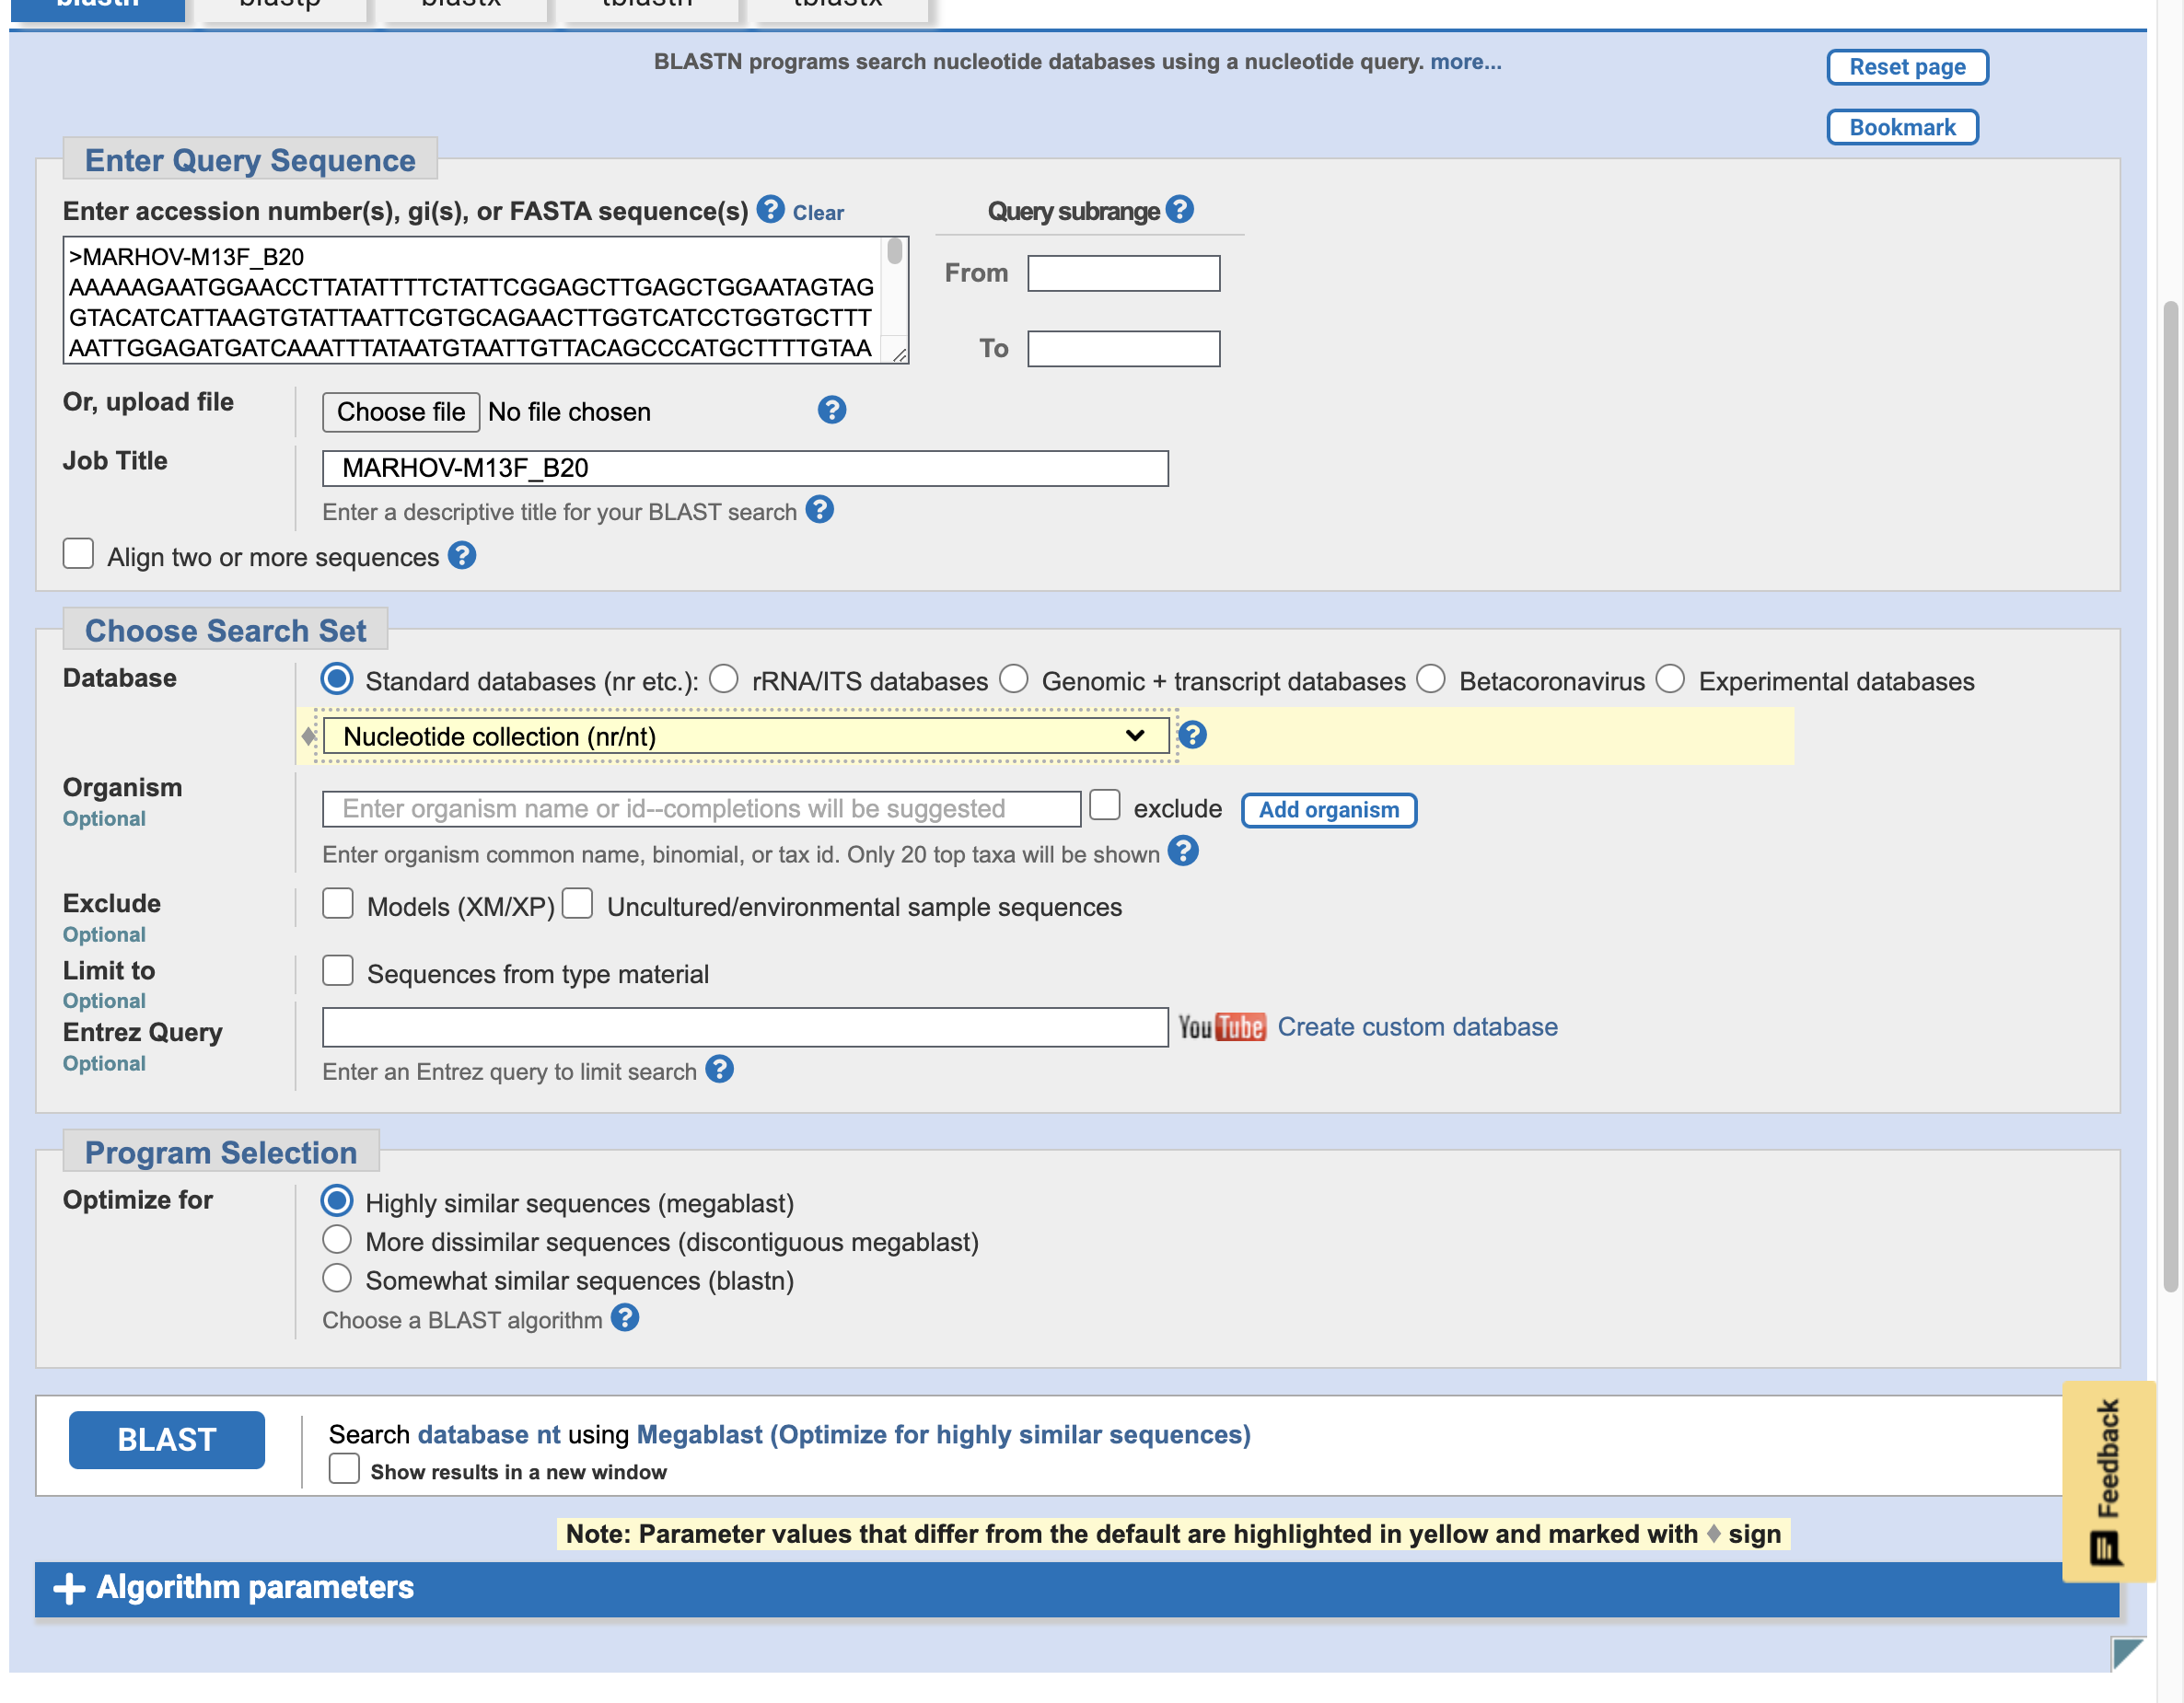This screenshot has height=1703, width=2184.
Task: Click the Add organism button
Action: pyautogui.click(x=1329, y=810)
